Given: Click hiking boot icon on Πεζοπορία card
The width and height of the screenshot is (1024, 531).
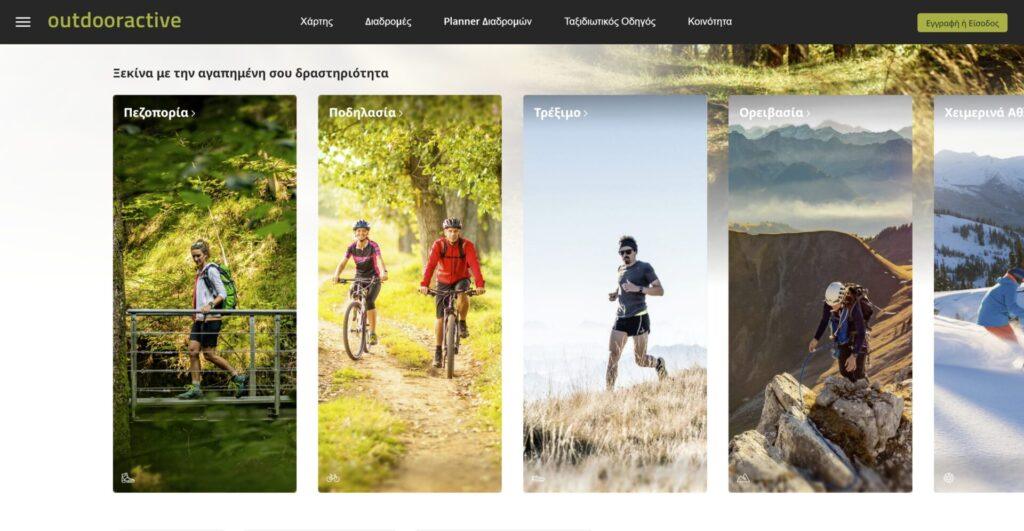Looking at the screenshot, I should coord(127,478).
